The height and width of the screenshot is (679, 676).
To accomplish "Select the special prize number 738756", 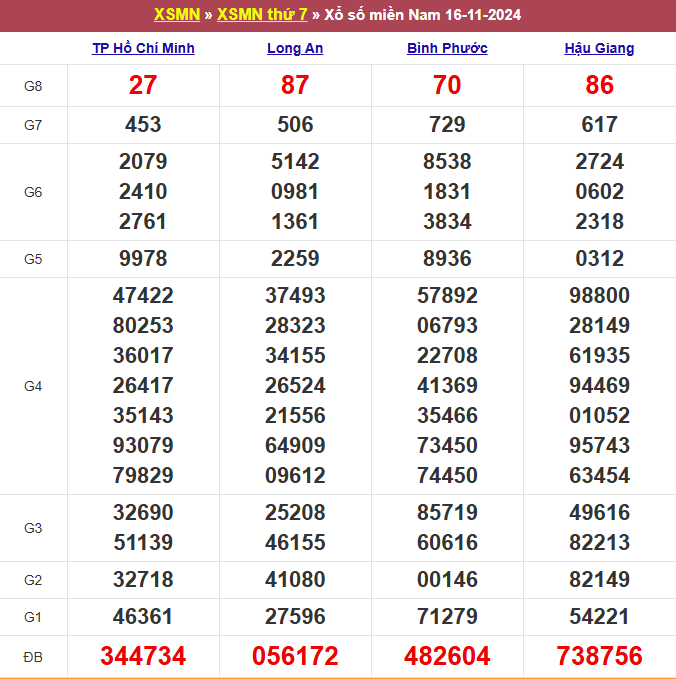I will pos(599,656).
